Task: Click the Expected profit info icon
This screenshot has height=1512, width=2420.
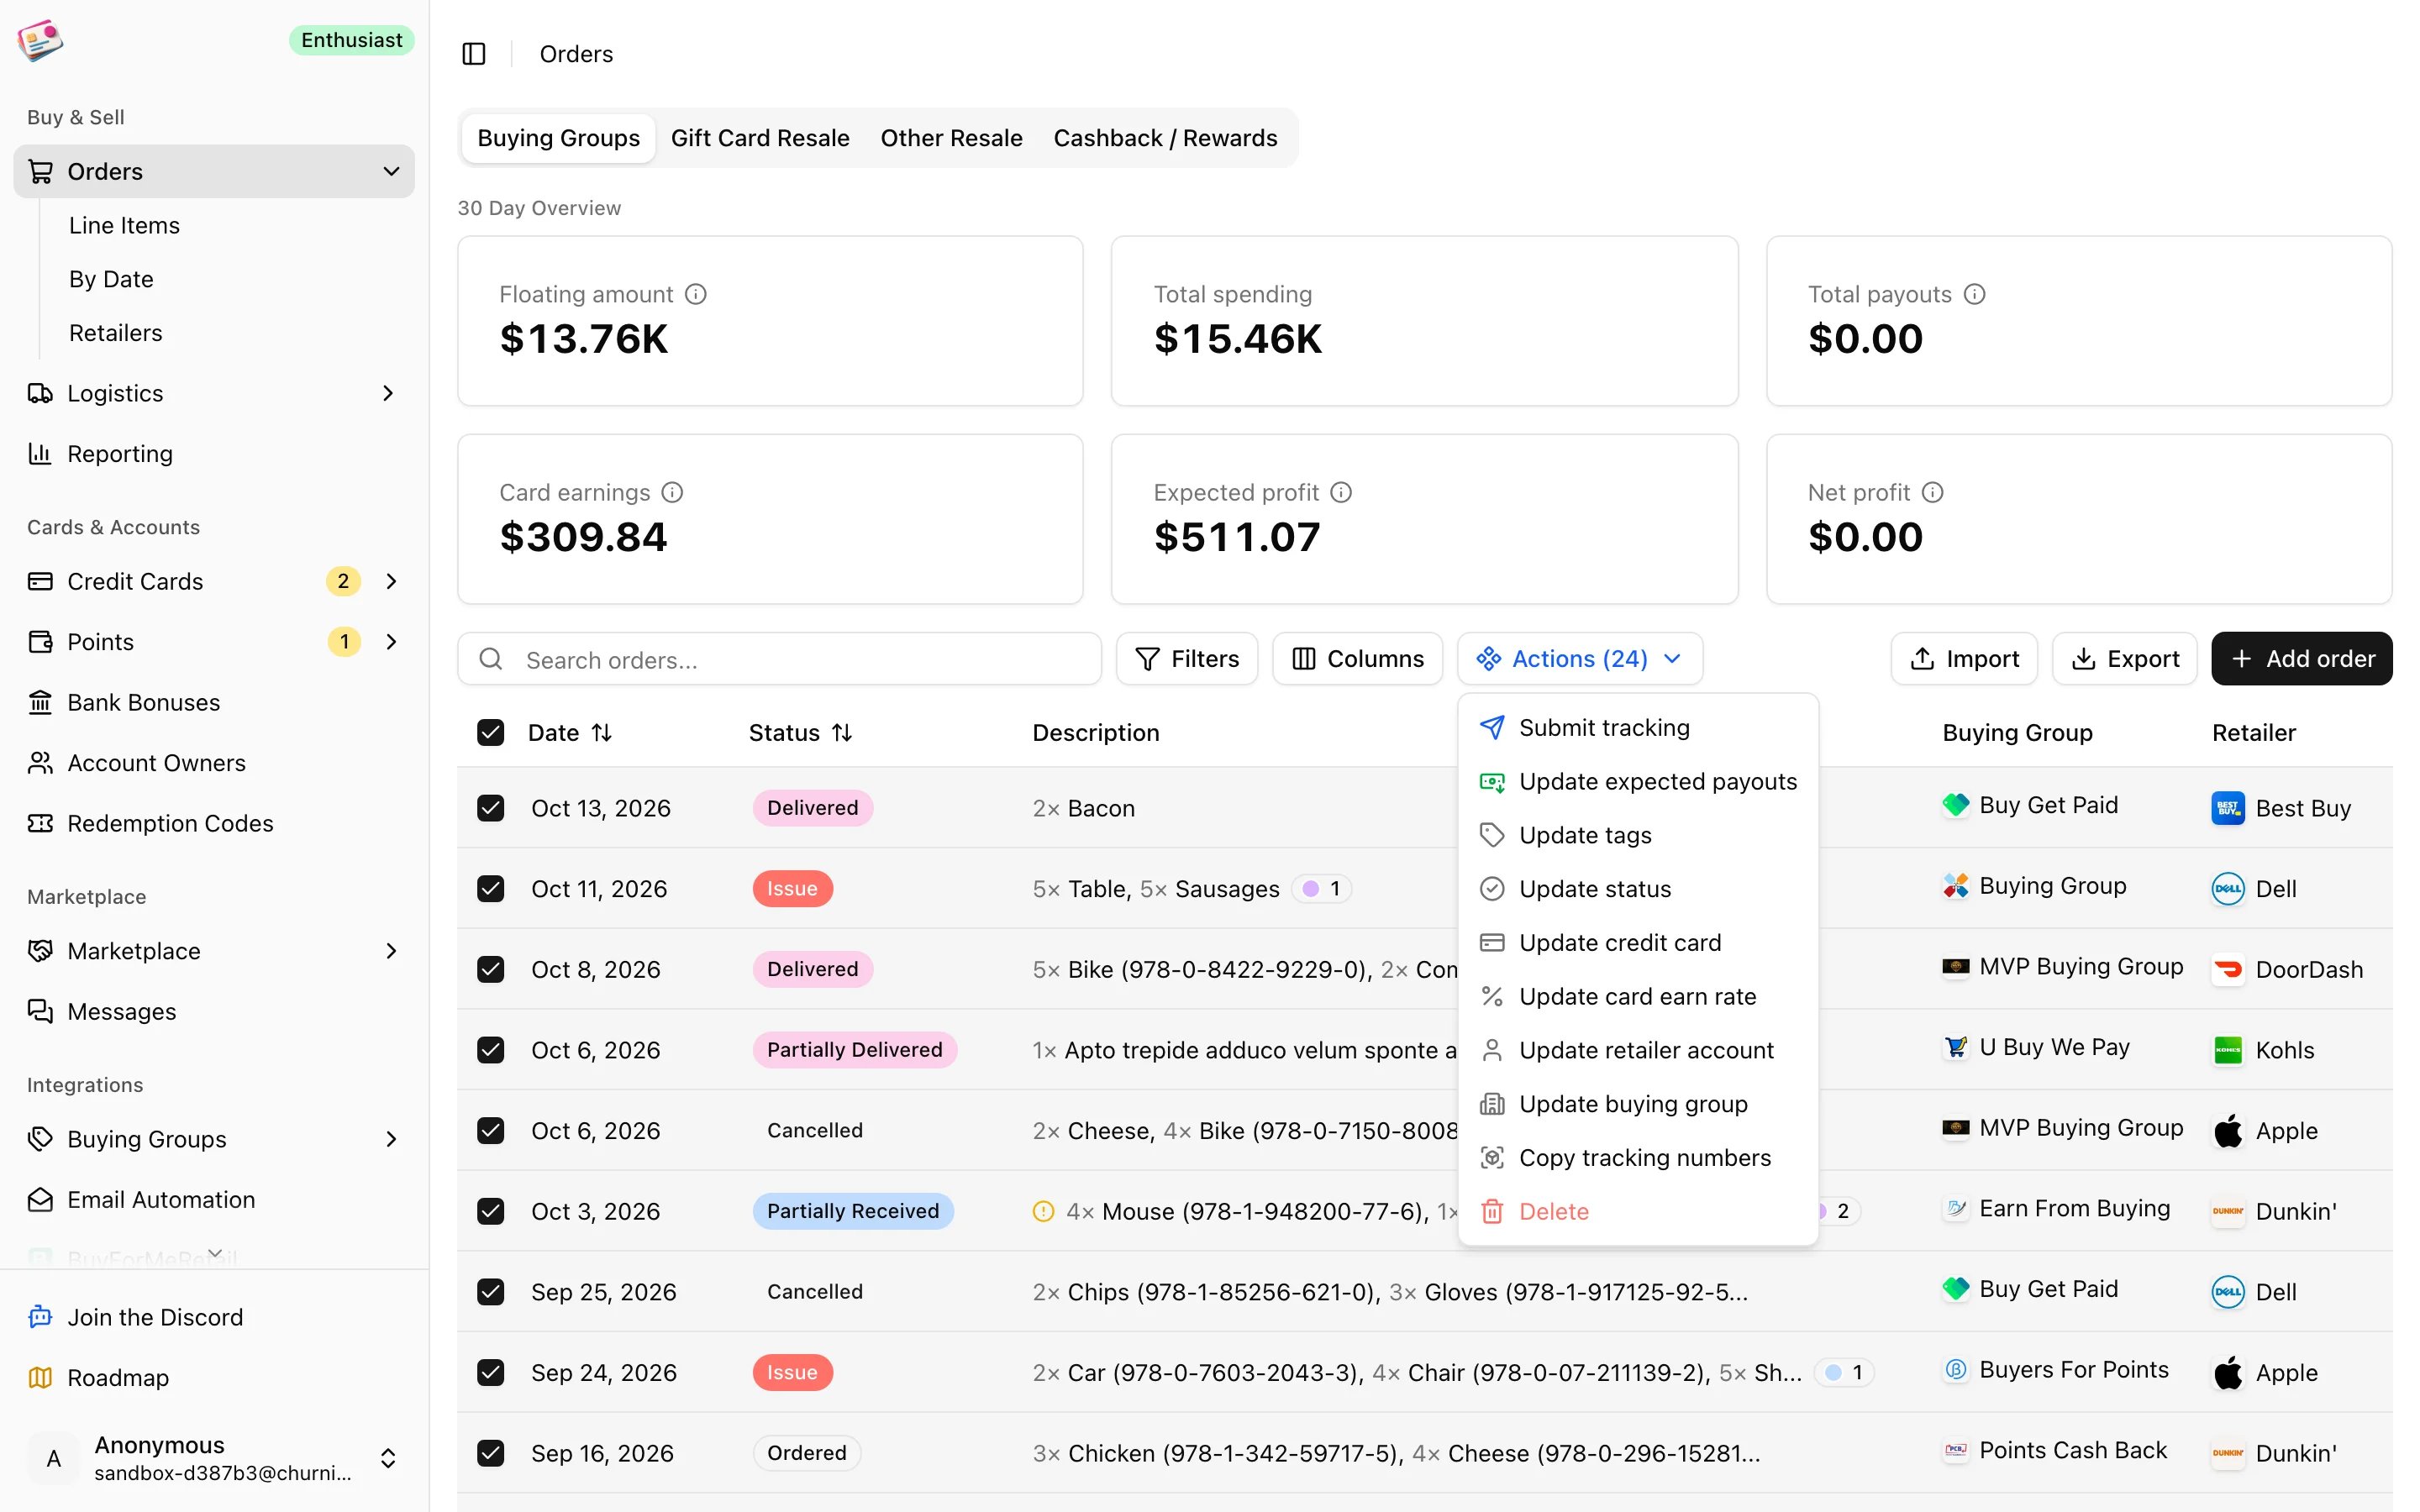Action: tap(1341, 492)
